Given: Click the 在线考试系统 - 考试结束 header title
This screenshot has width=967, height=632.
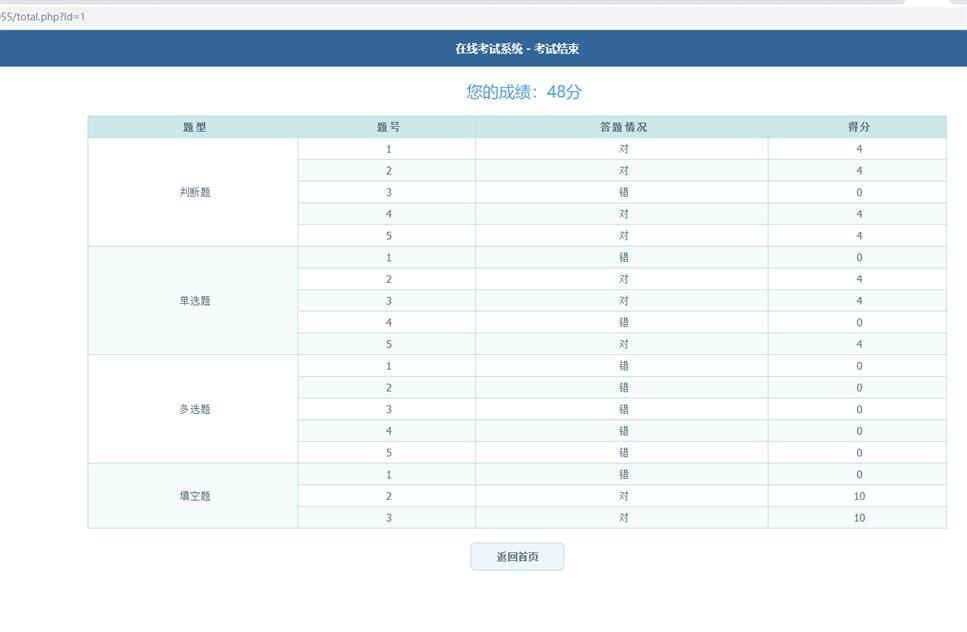Looking at the screenshot, I should point(517,49).
